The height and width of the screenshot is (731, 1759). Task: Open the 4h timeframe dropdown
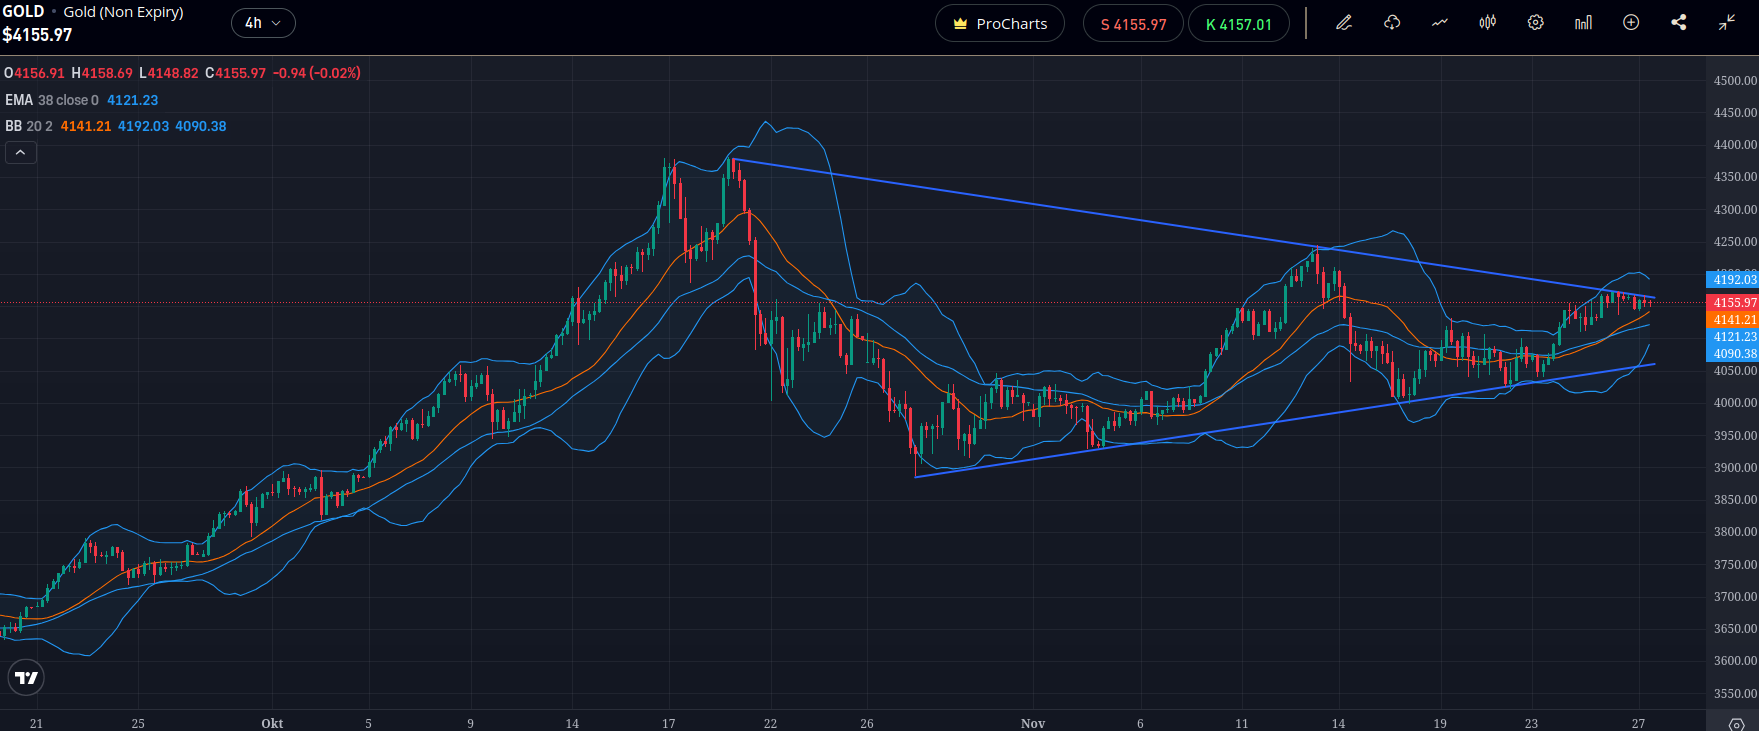pos(263,23)
